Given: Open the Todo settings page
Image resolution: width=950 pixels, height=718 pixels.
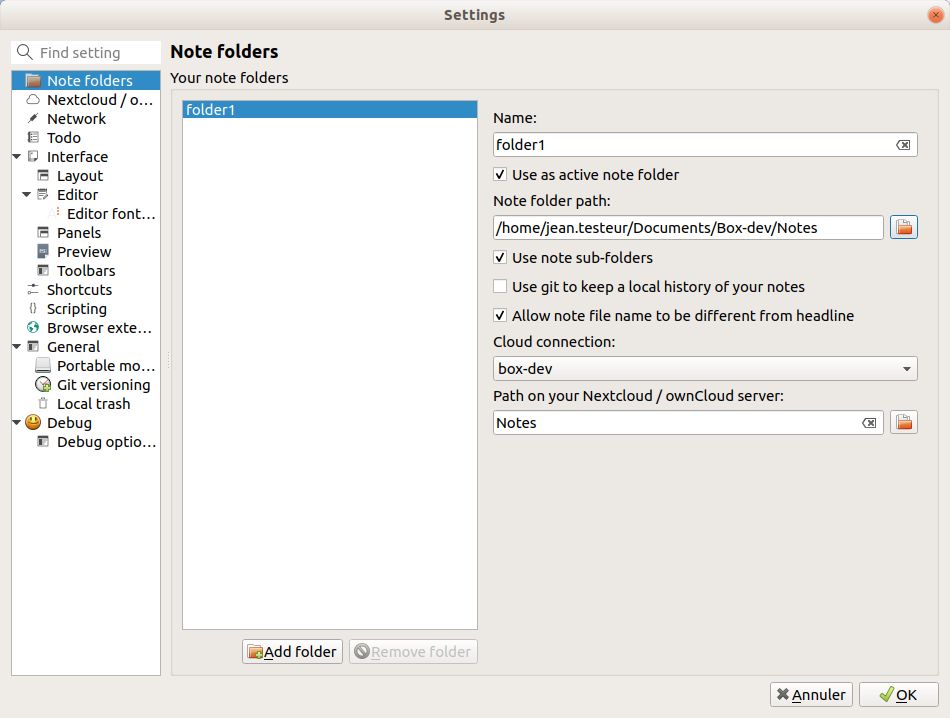Looking at the screenshot, I should pyautogui.click(x=66, y=137).
